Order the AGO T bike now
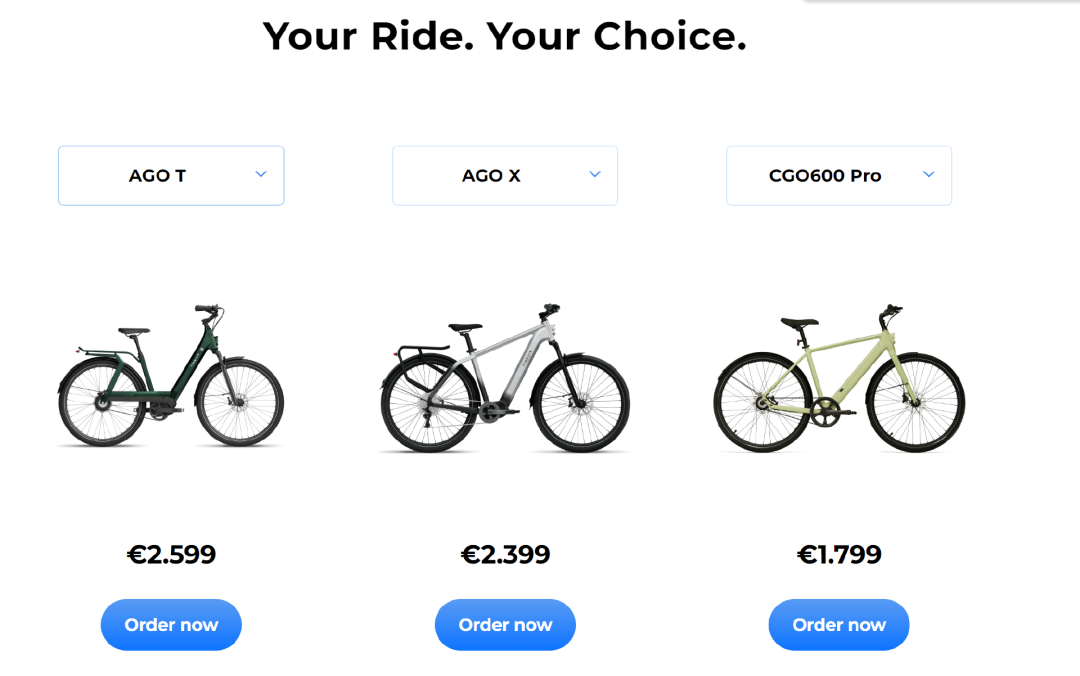Viewport: 1080px width, 676px height. (x=171, y=625)
